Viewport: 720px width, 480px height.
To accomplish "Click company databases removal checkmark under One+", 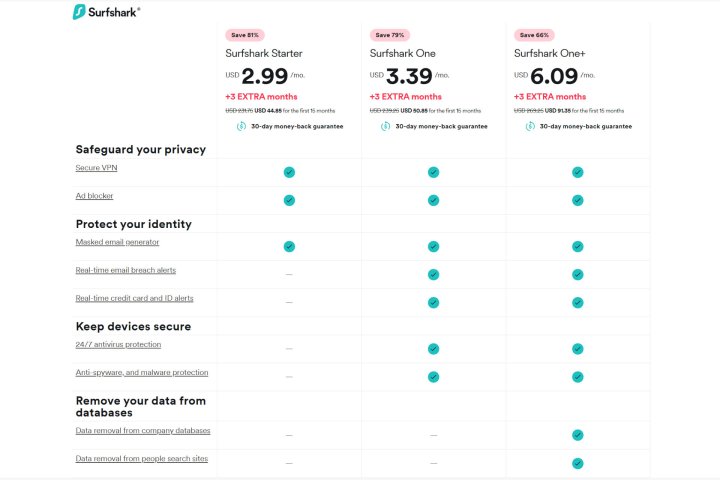I will coord(577,435).
